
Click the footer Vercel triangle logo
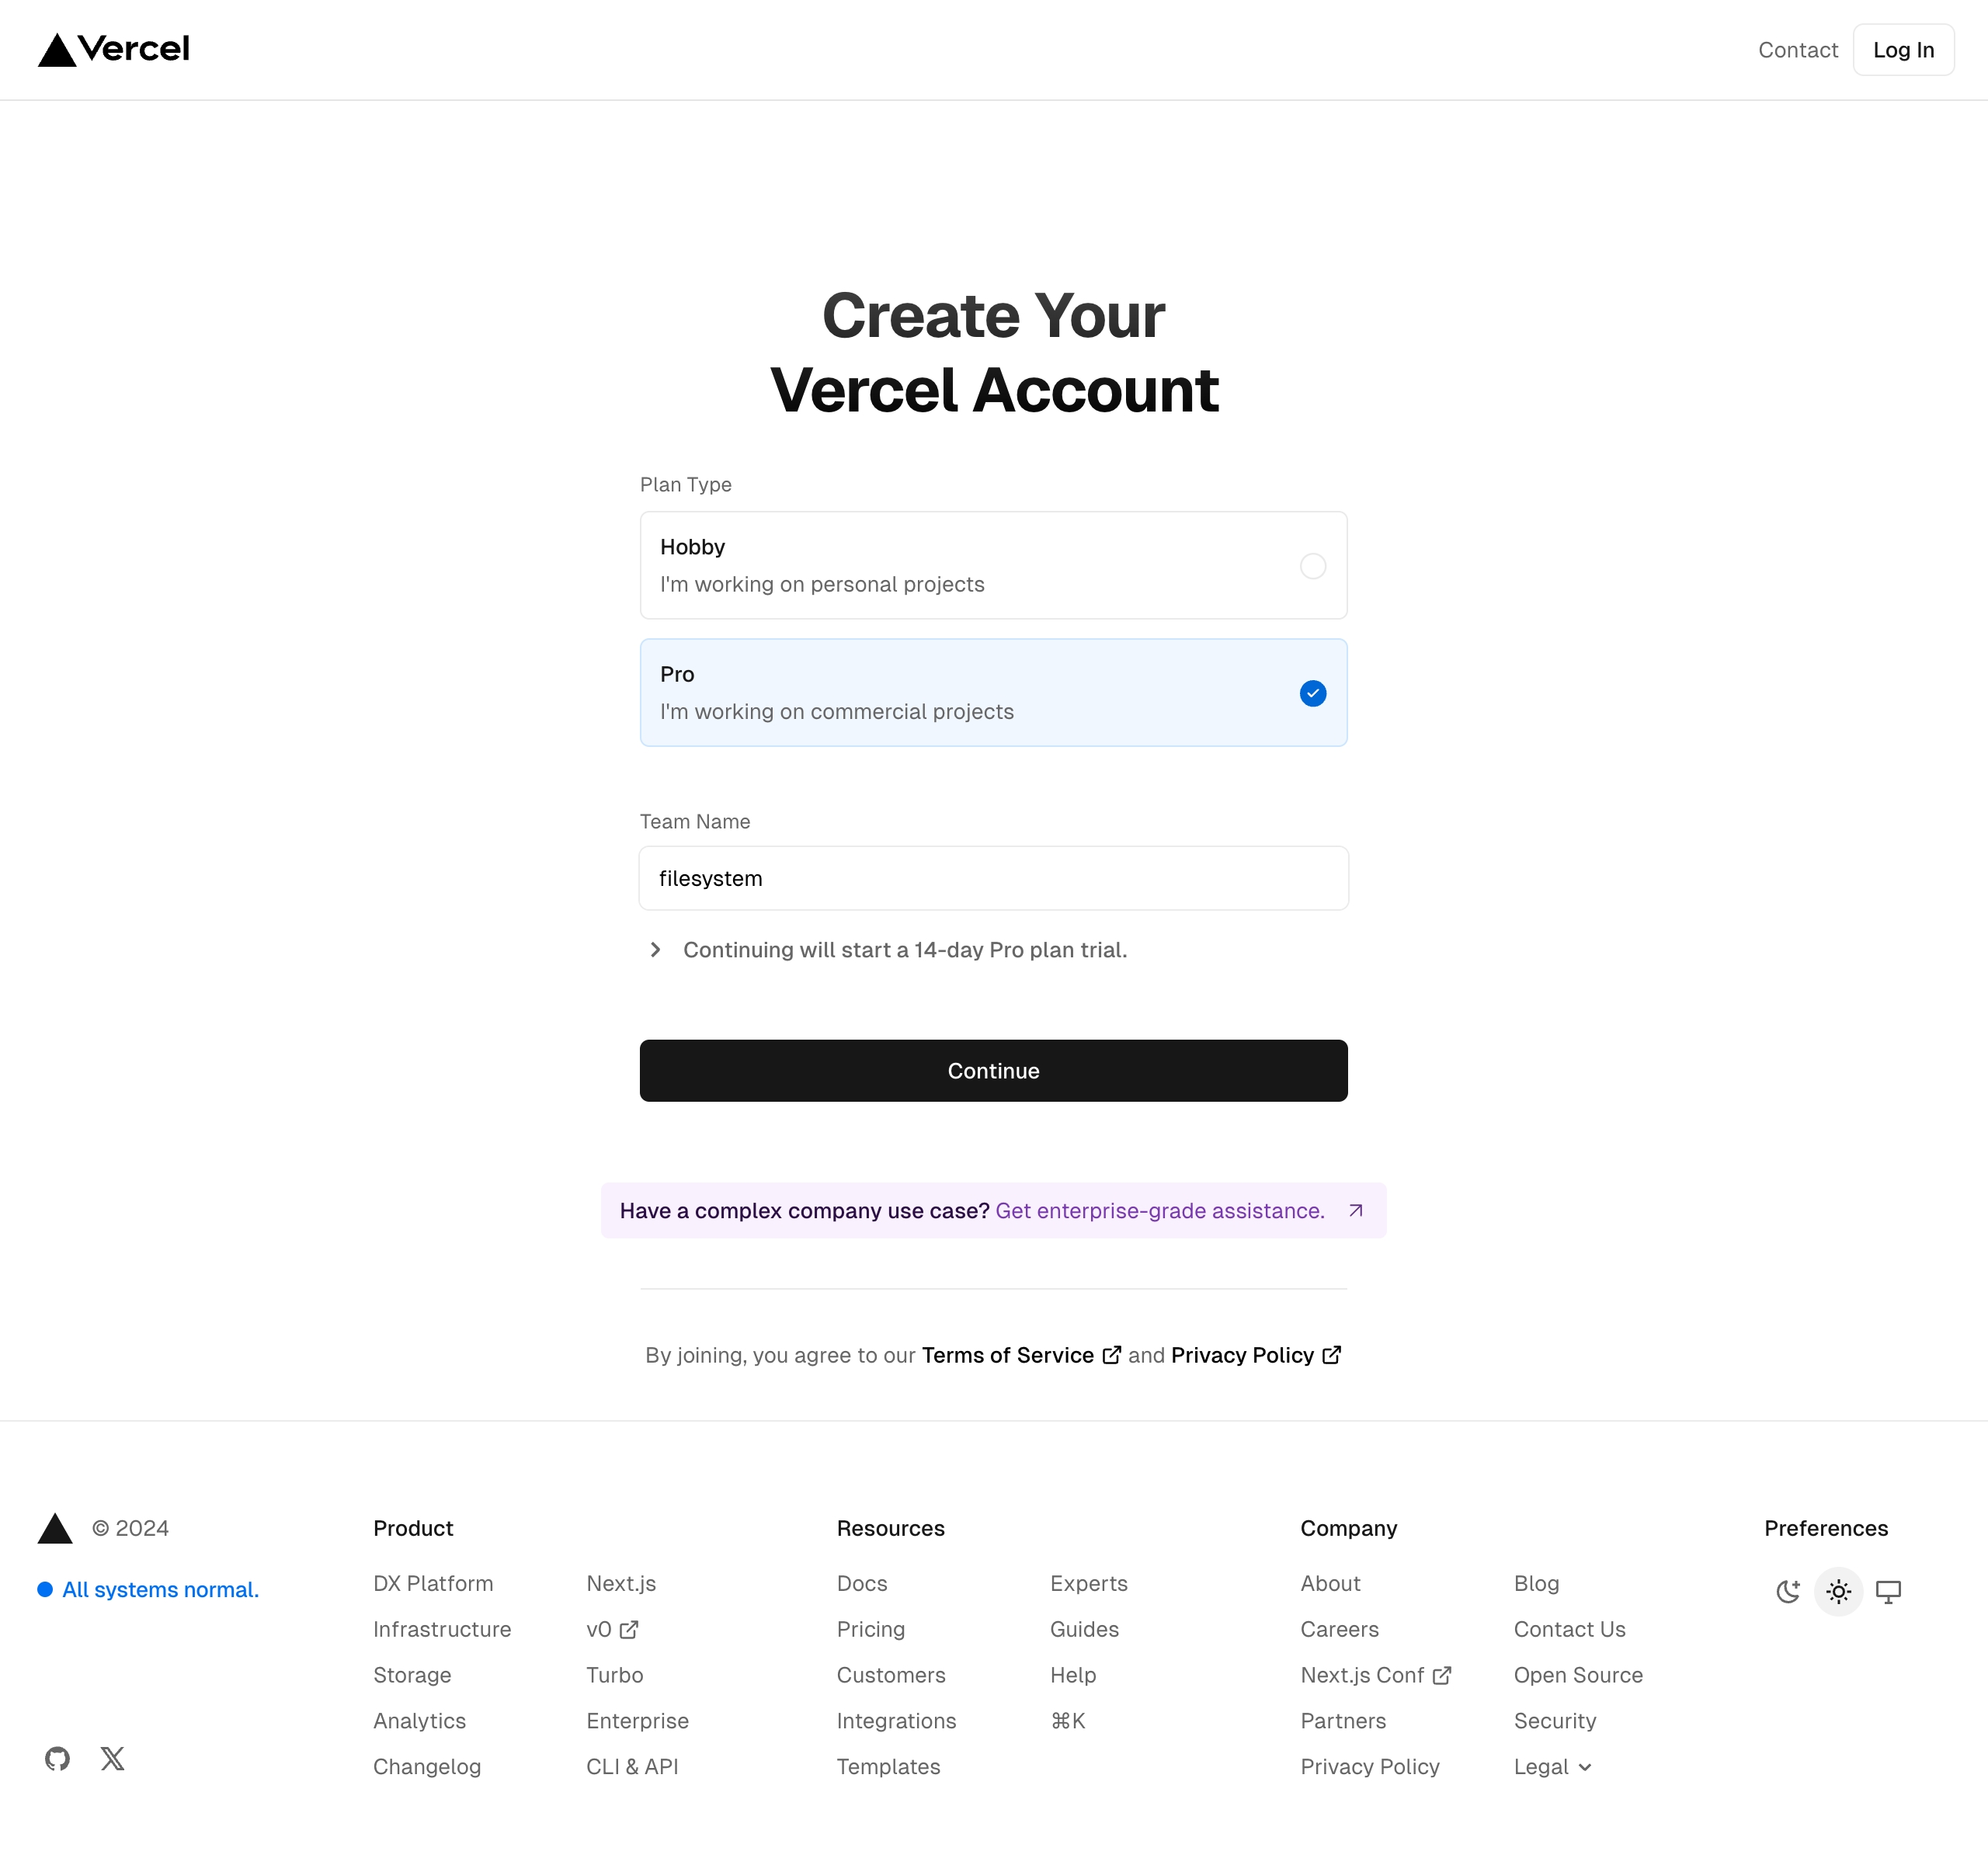point(55,1528)
